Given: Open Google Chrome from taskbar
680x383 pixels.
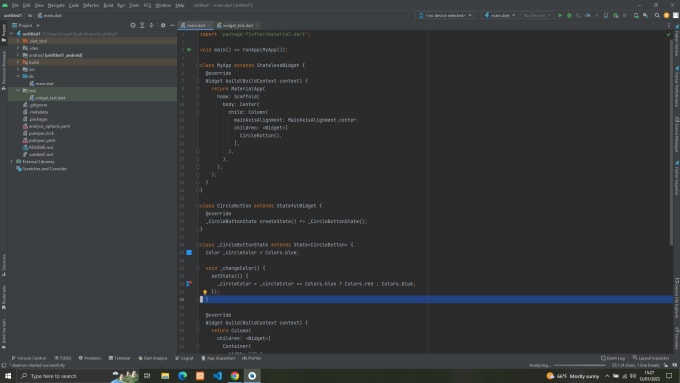Looking at the screenshot, I should pyautogui.click(x=235, y=376).
